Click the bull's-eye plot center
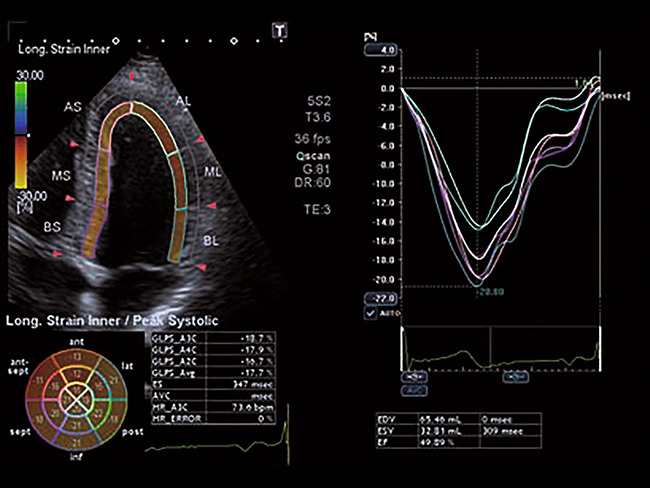 point(75,397)
